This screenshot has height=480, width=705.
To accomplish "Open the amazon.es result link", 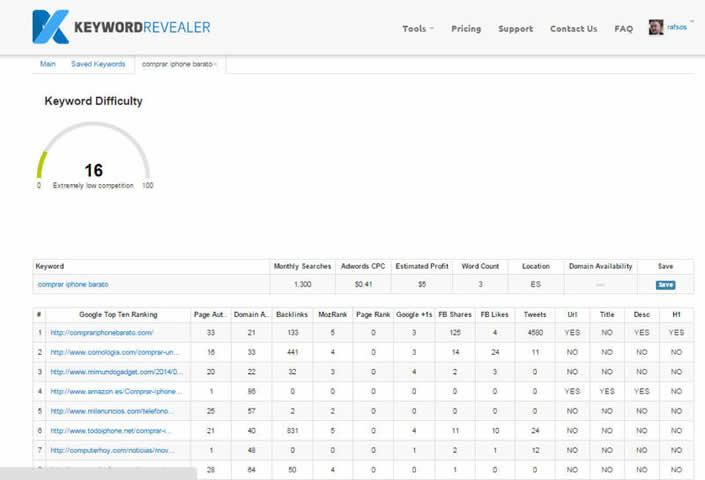I will click(x=116, y=391).
